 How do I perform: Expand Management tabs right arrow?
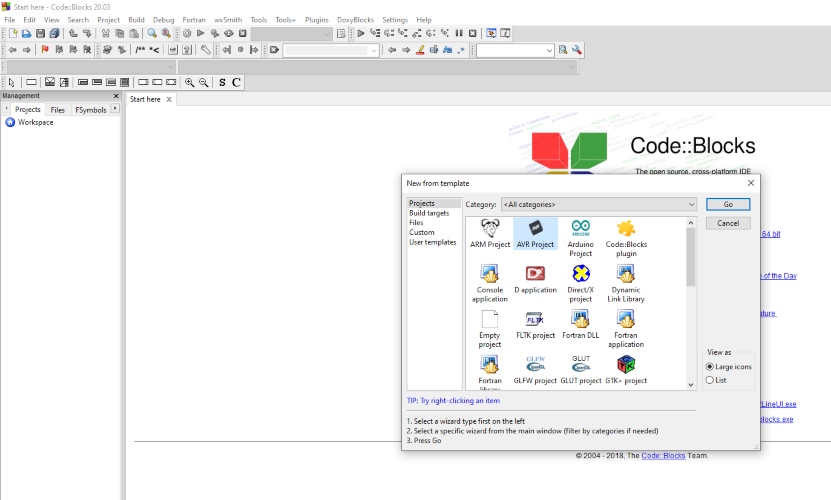click(x=115, y=109)
